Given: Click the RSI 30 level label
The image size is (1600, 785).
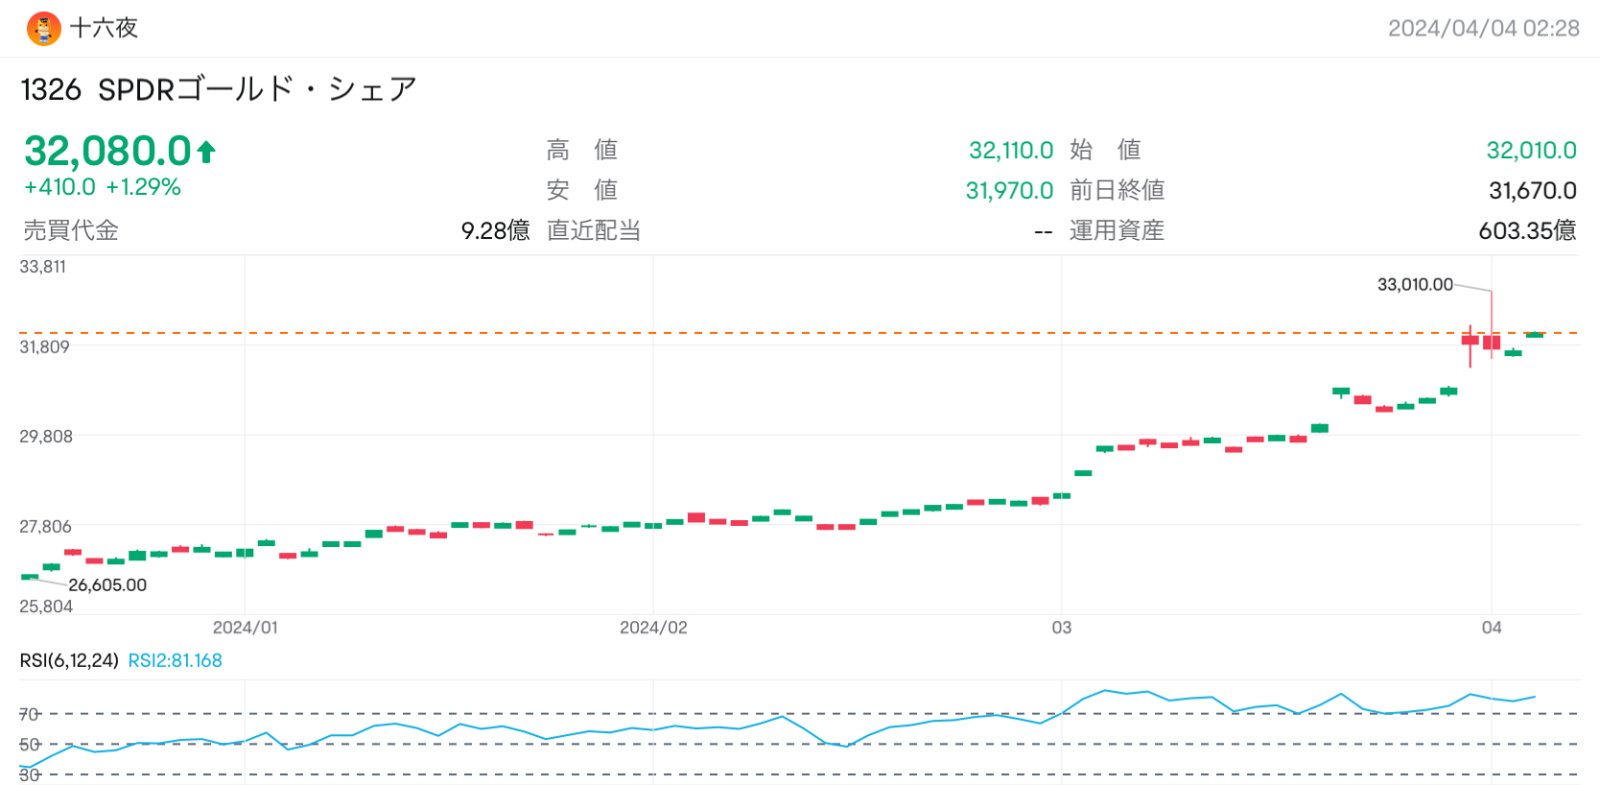Looking at the screenshot, I should 30,774.
